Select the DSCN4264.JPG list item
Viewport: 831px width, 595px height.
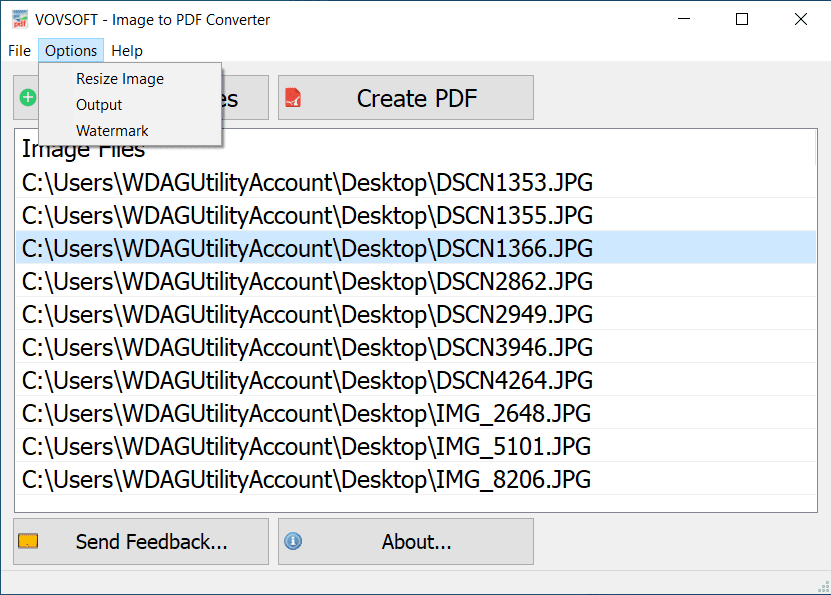tap(307, 380)
